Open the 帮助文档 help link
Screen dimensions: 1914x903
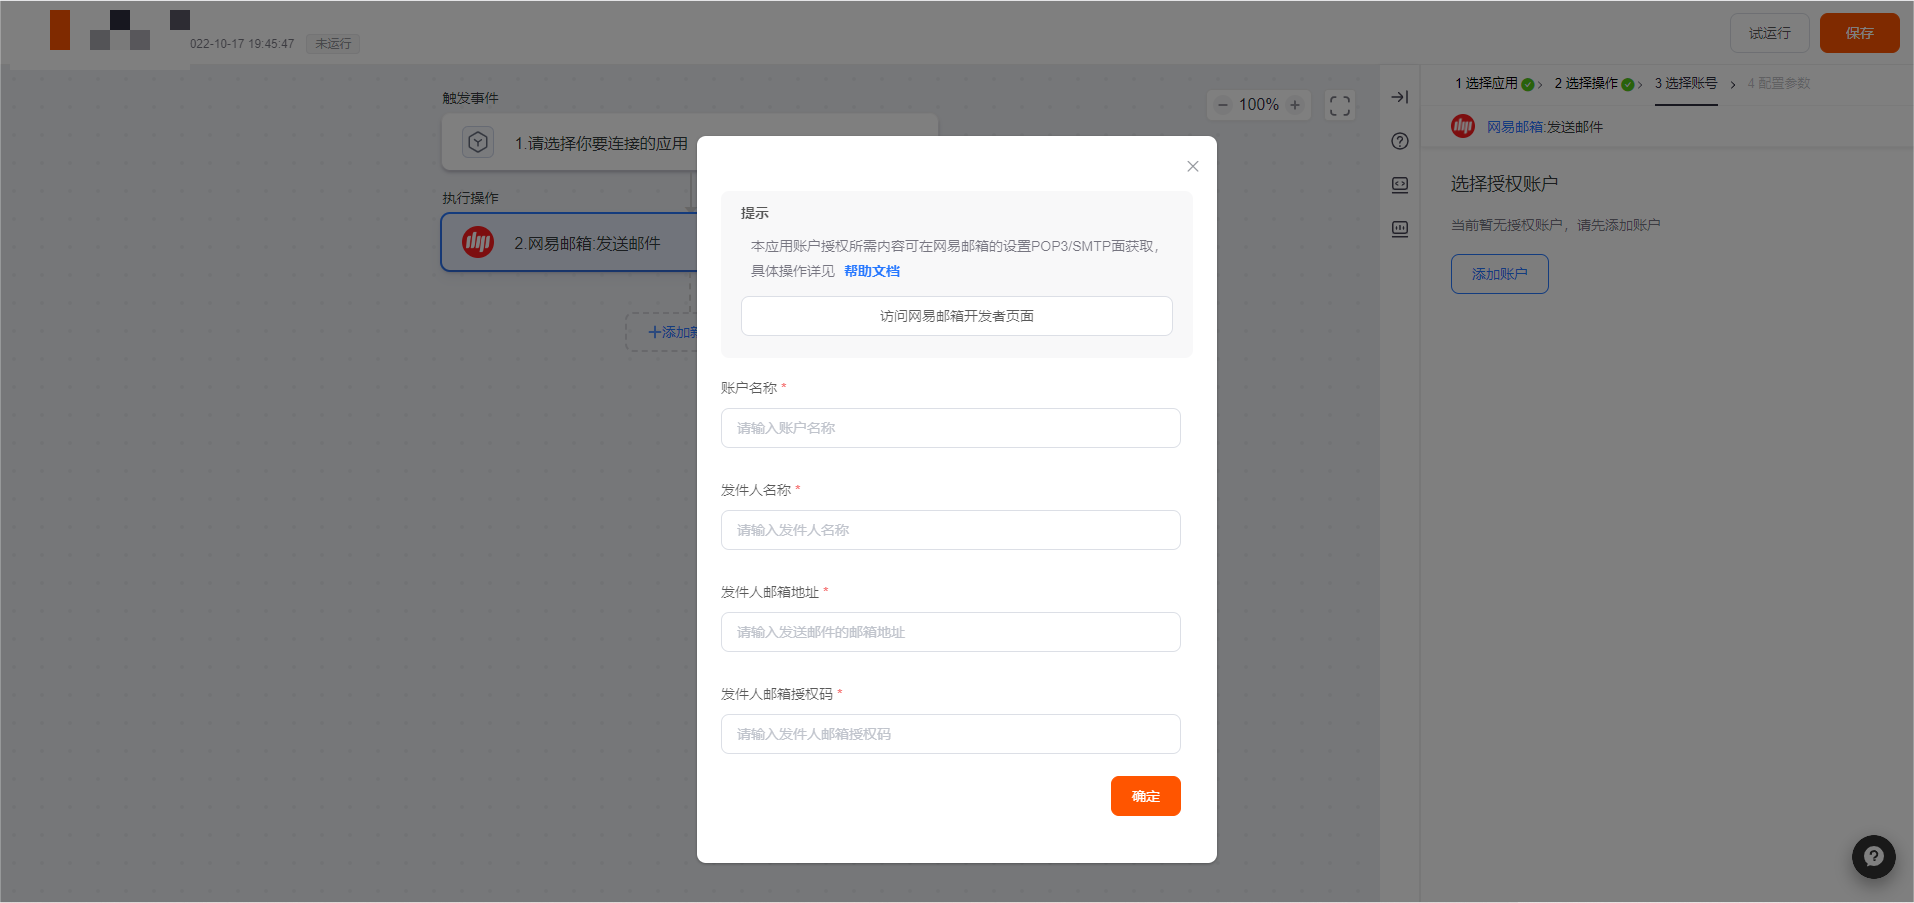871,272
